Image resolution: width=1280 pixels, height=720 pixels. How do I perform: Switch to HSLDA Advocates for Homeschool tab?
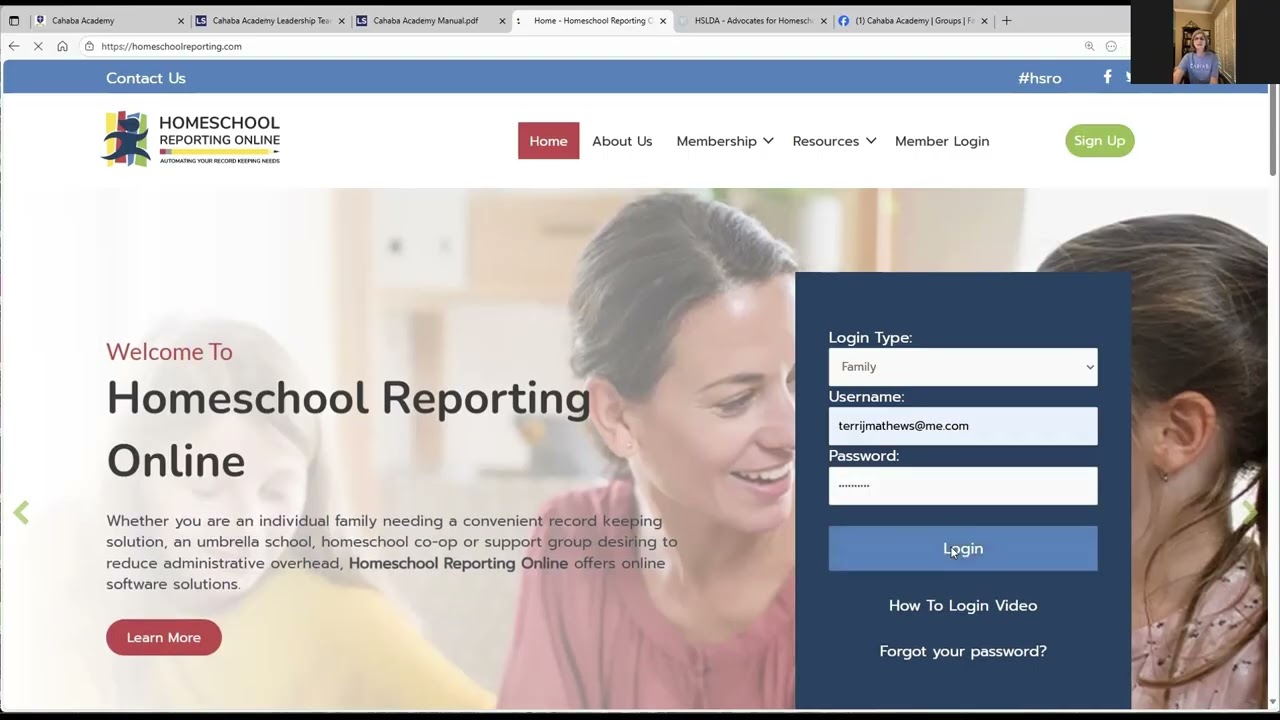752,21
